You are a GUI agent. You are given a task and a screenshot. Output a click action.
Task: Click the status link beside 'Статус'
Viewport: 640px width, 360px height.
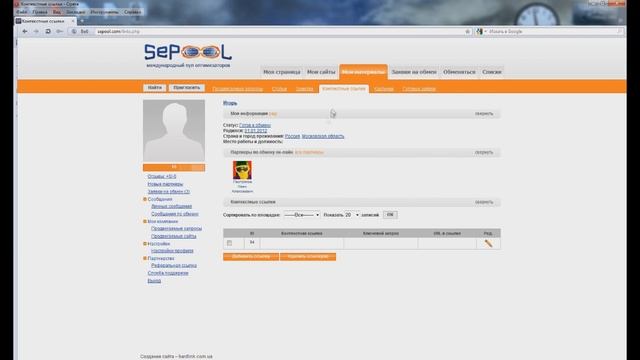pyautogui.click(x=255, y=125)
